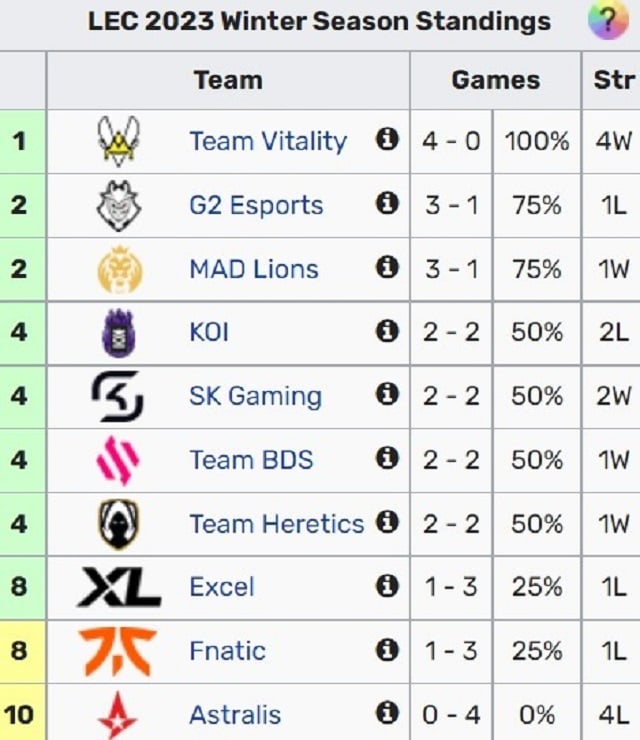
Task: Click the rainbow question mark help icon
Action: click(608, 20)
